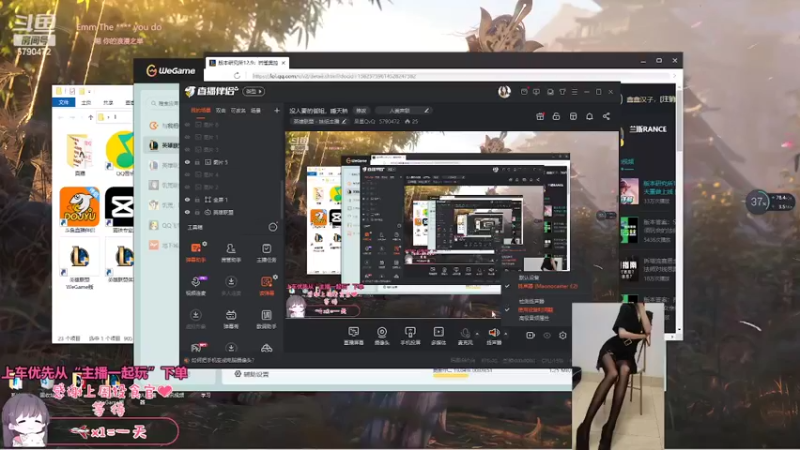Image resolution: width=800 pixels, height=450 pixels.
Task: Toggle visibility of source 英雄联盟
Action: coord(187,212)
